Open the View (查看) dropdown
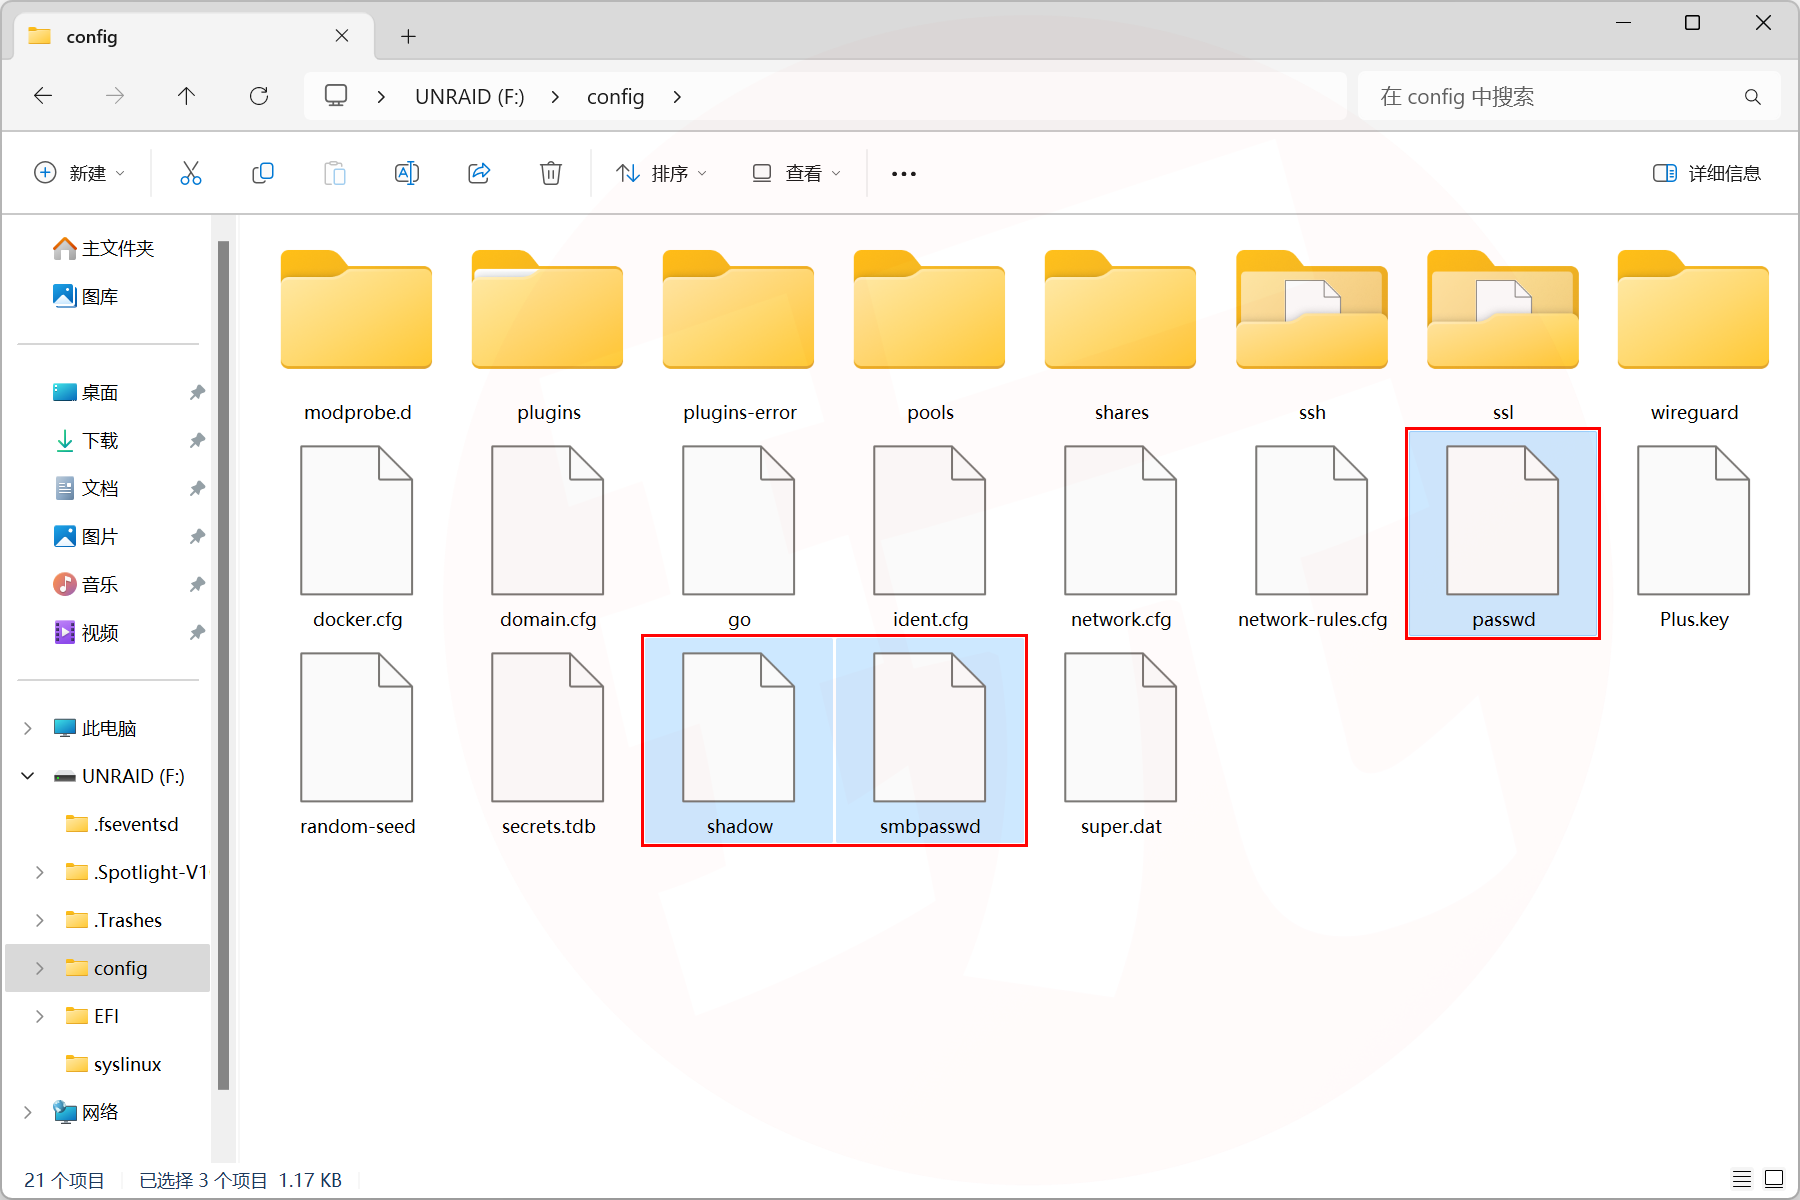This screenshot has height=1200, width=1800. point(796,173)
